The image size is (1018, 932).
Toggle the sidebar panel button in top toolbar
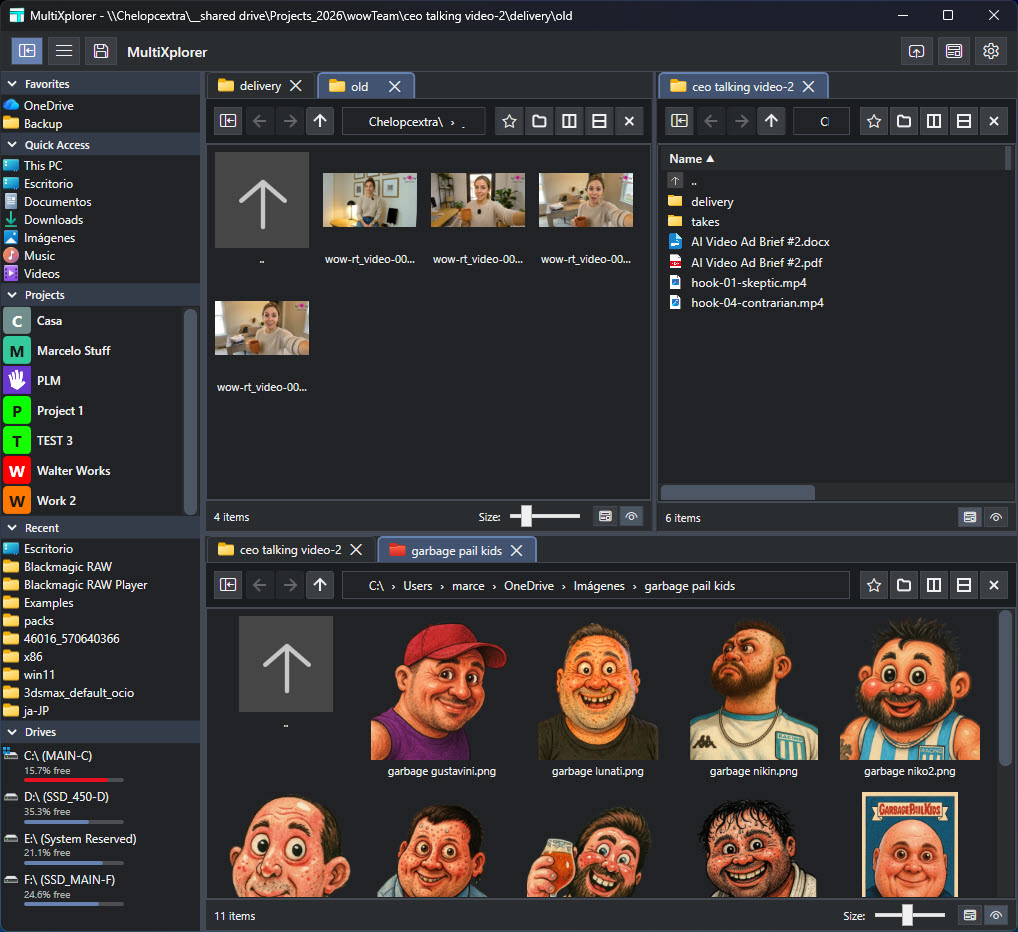coord(27,51)
